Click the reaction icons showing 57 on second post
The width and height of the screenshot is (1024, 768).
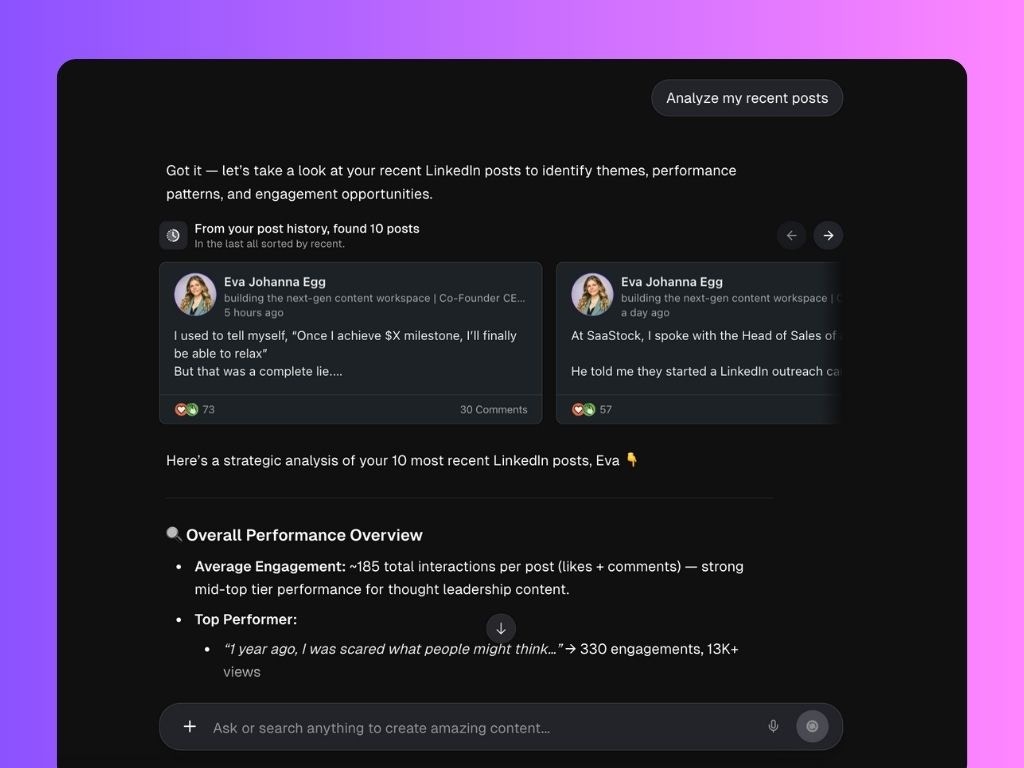(x=582, y=409)
